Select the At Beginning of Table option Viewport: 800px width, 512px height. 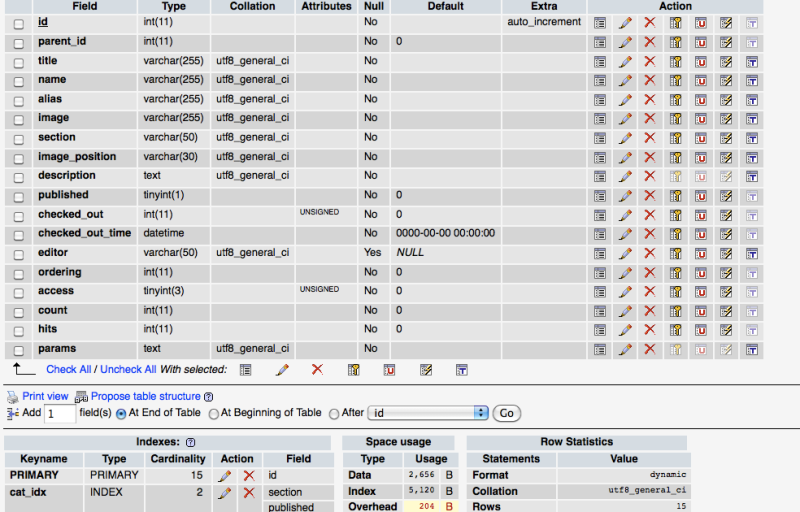212,413
